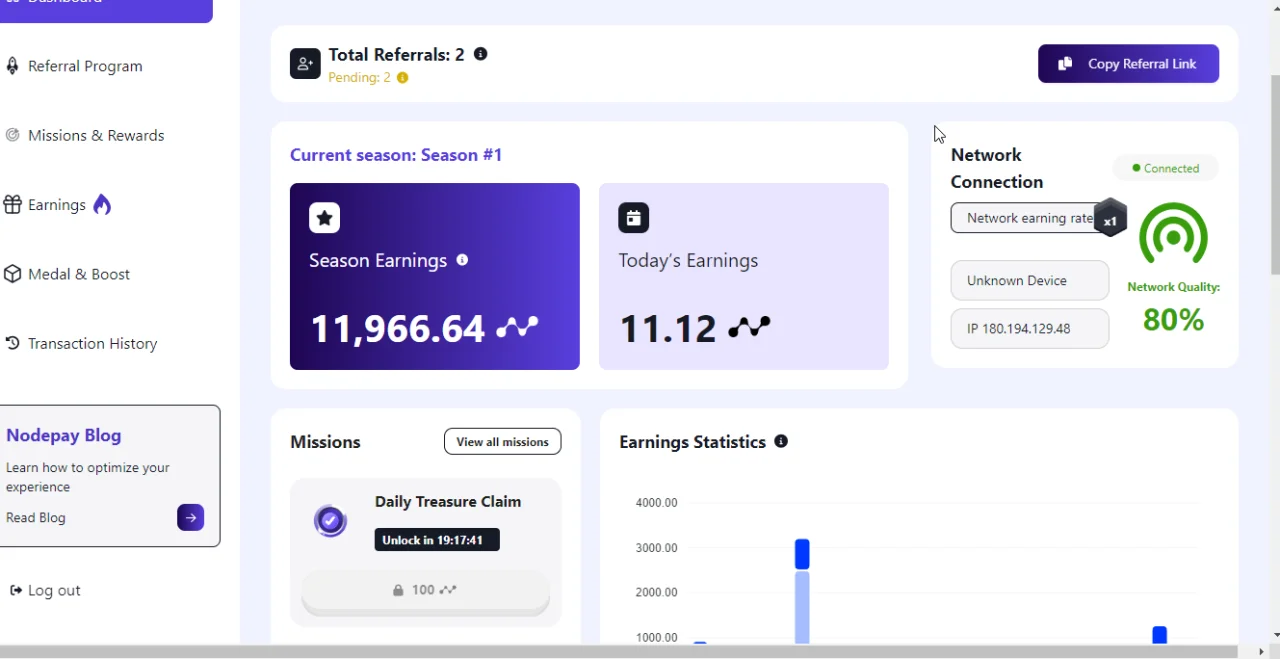Click the cube icon beside Medal & Boost

[x=12, y=274]
